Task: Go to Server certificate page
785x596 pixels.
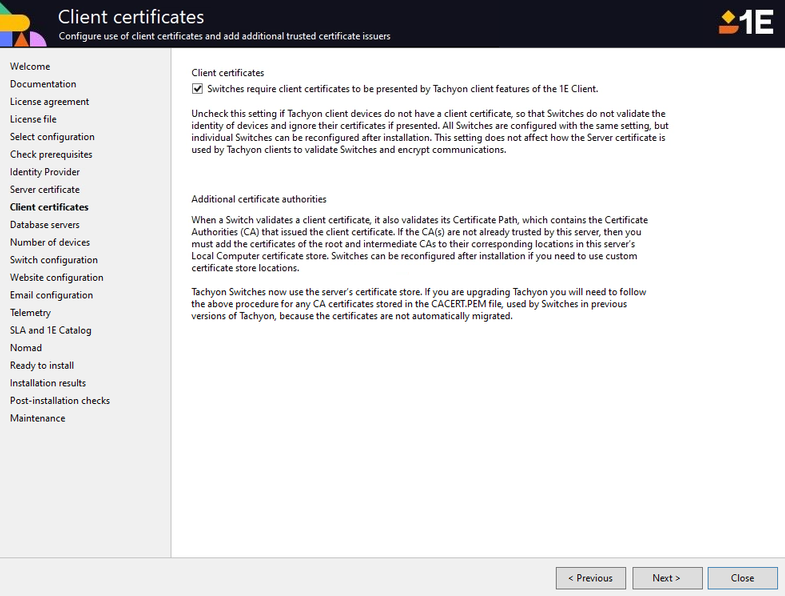Action: pyautogui.click(x=45, y=190)
